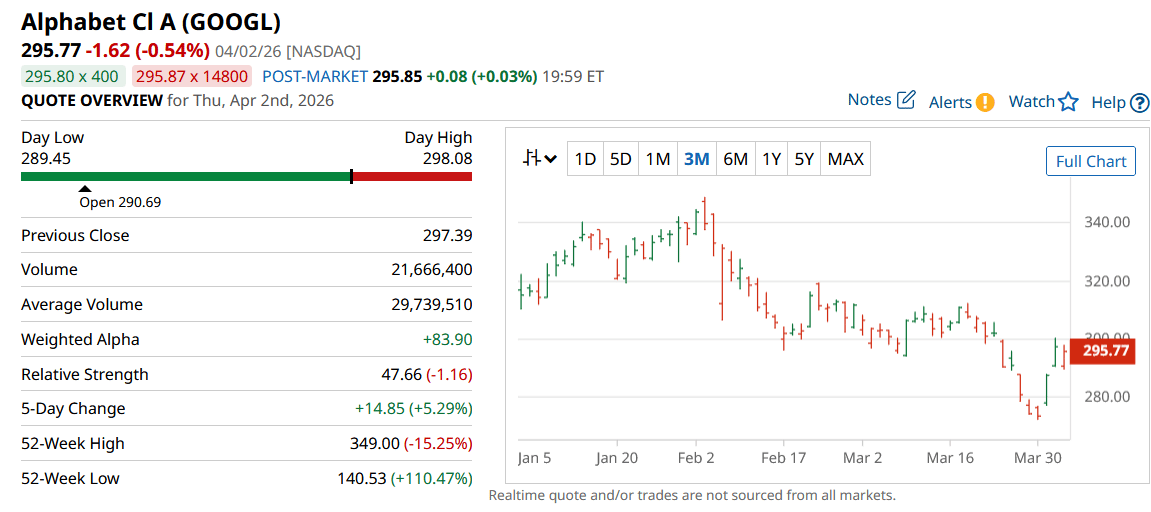The height and width of the screenshot is (512, 1151).
Task: Click the Notes link
Action: 870,100
